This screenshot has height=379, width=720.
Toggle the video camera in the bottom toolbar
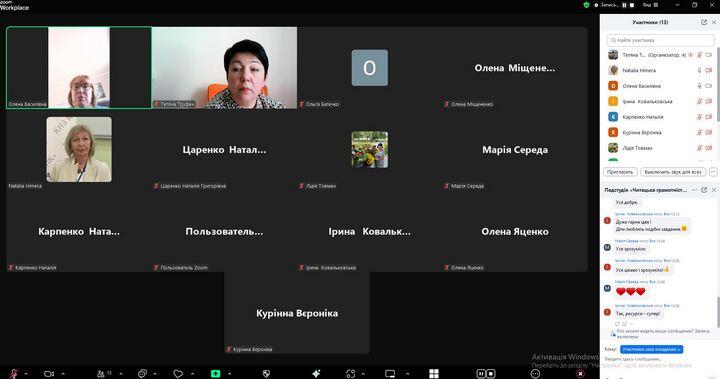(x=49, y=373)
